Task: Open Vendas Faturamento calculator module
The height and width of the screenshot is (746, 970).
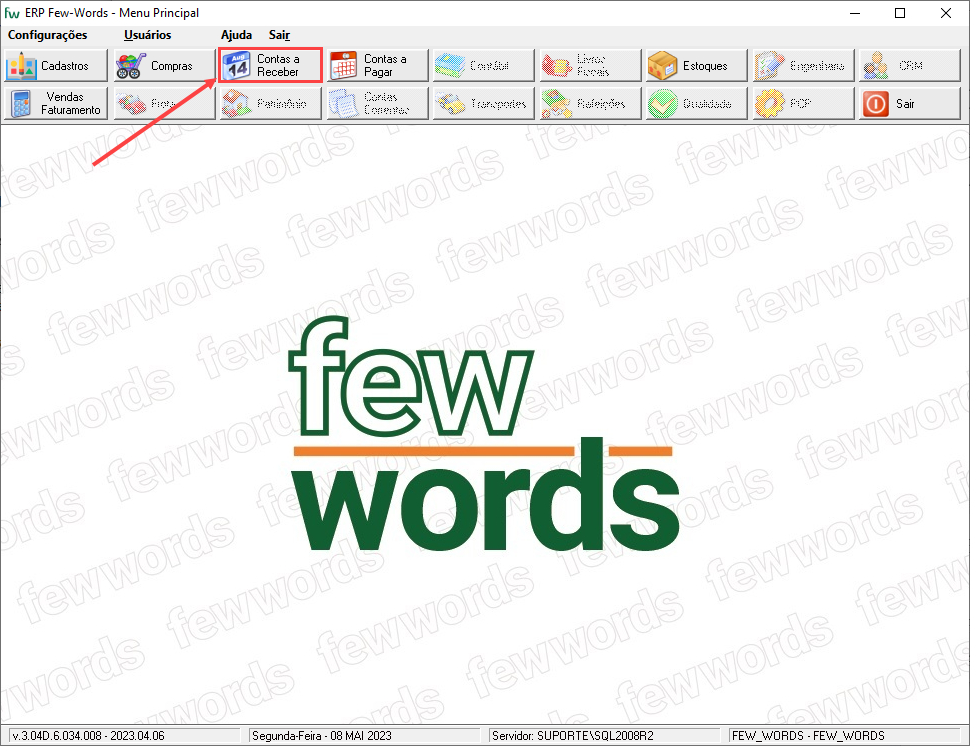Action: (x=56, y=103)
